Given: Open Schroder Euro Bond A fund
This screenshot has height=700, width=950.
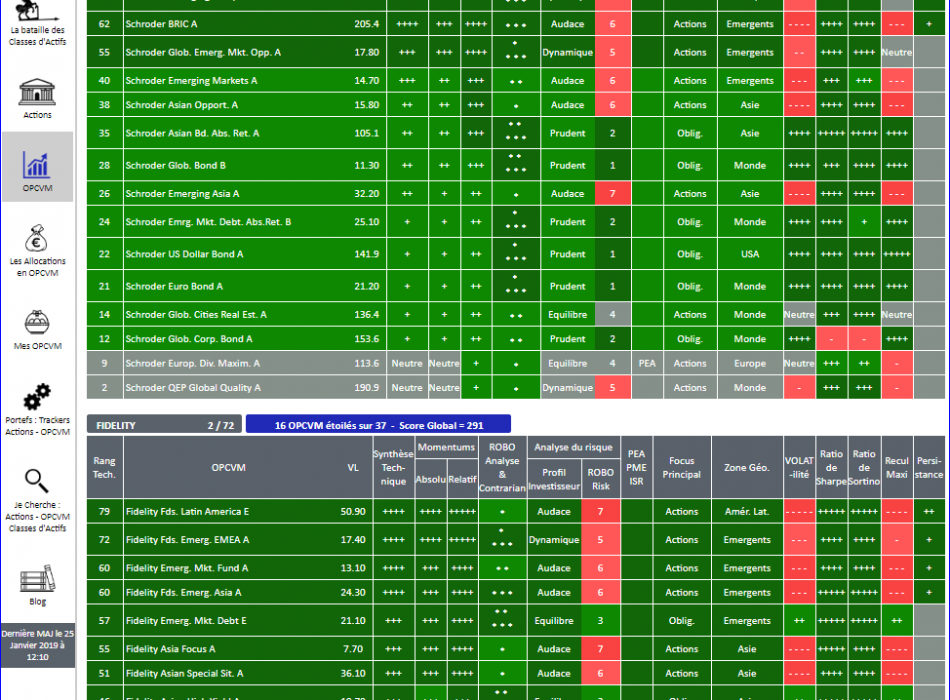Looking at the screenshot, I should pyautogui.click(x=174, y=286).
